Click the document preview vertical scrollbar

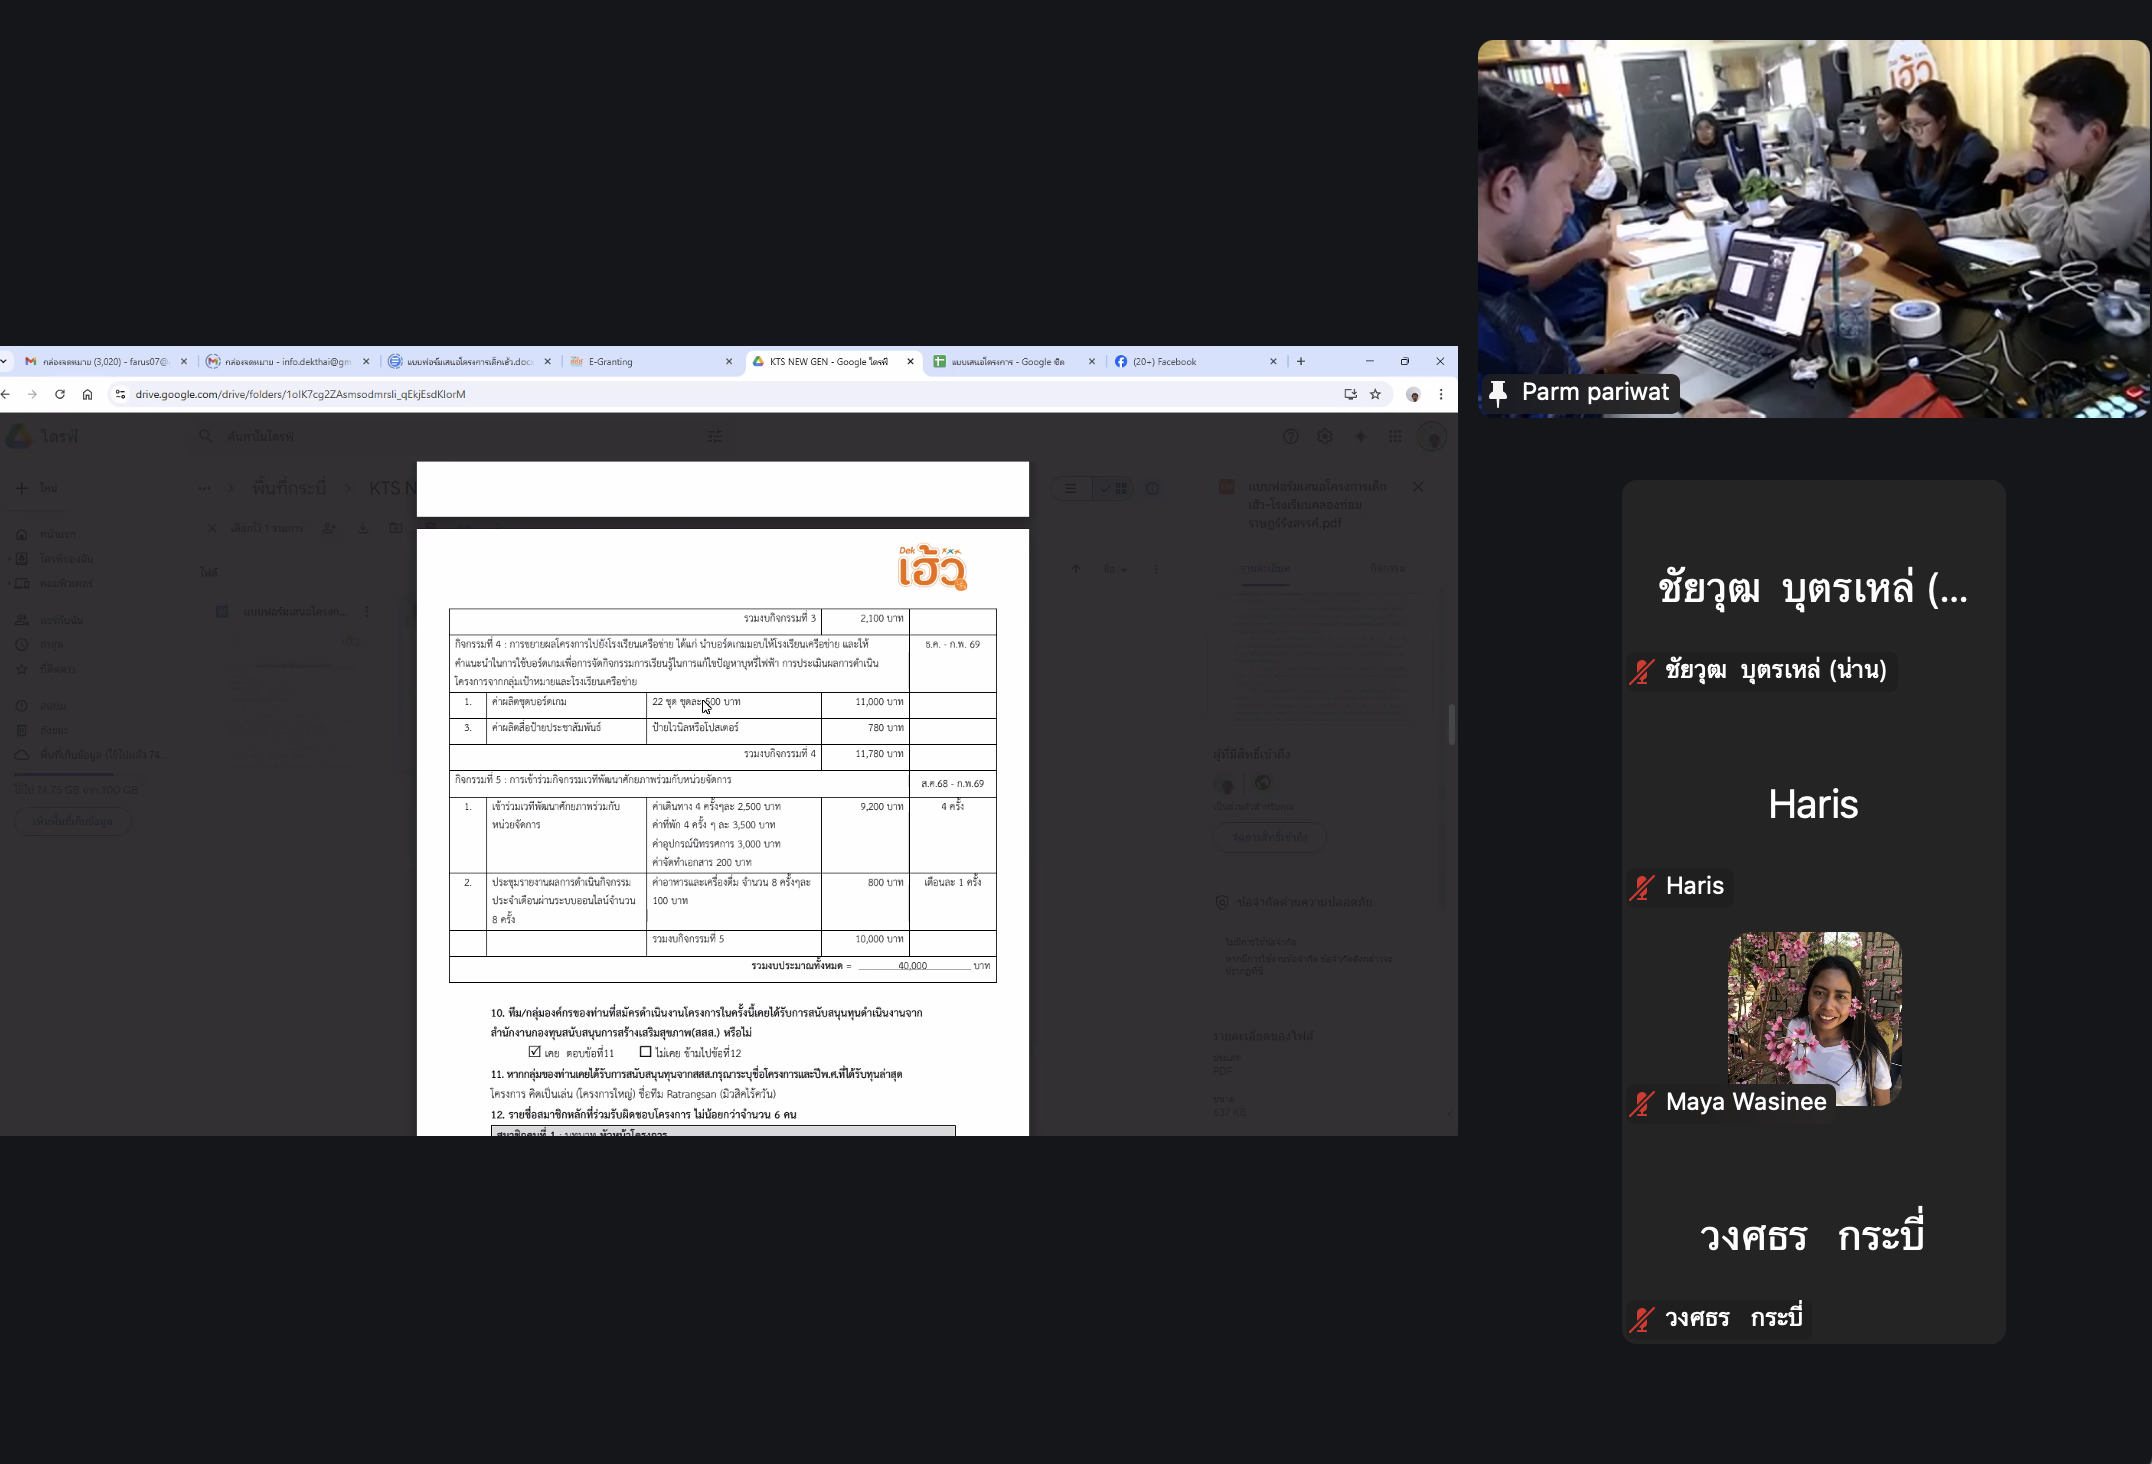pyautogui.click(x=1451, y=724)
